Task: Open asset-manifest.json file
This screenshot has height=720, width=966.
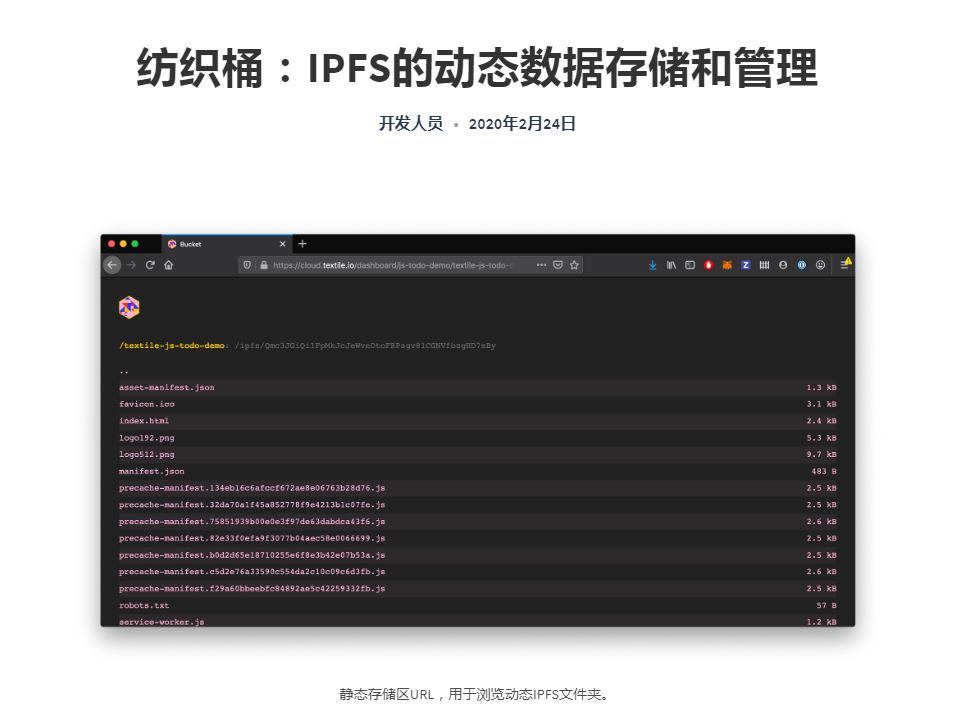Action: pyautogui.click(x=167, y=387)
